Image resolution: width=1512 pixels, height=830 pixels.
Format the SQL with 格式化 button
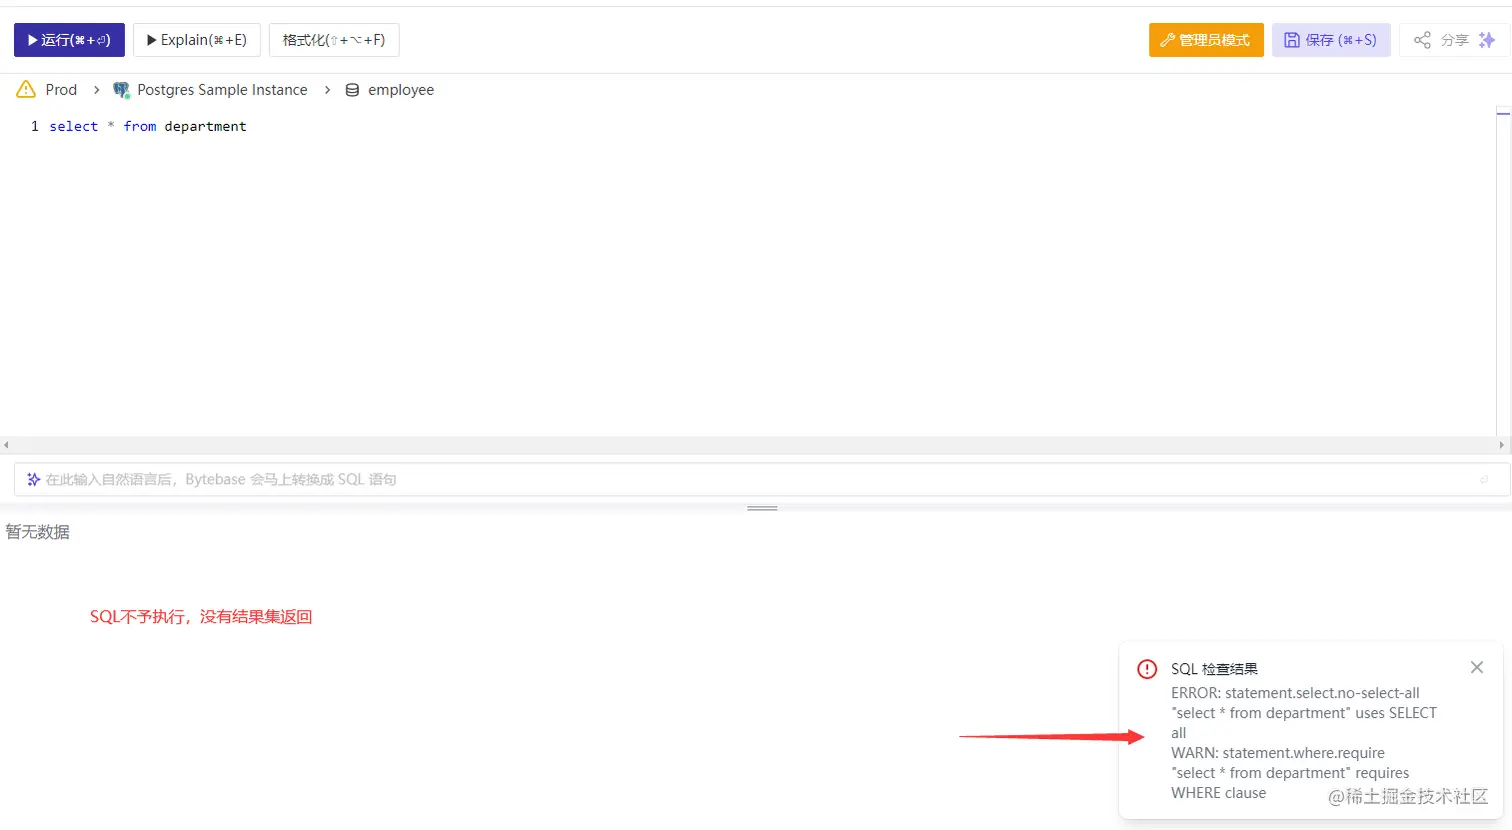tap(334, 40)
